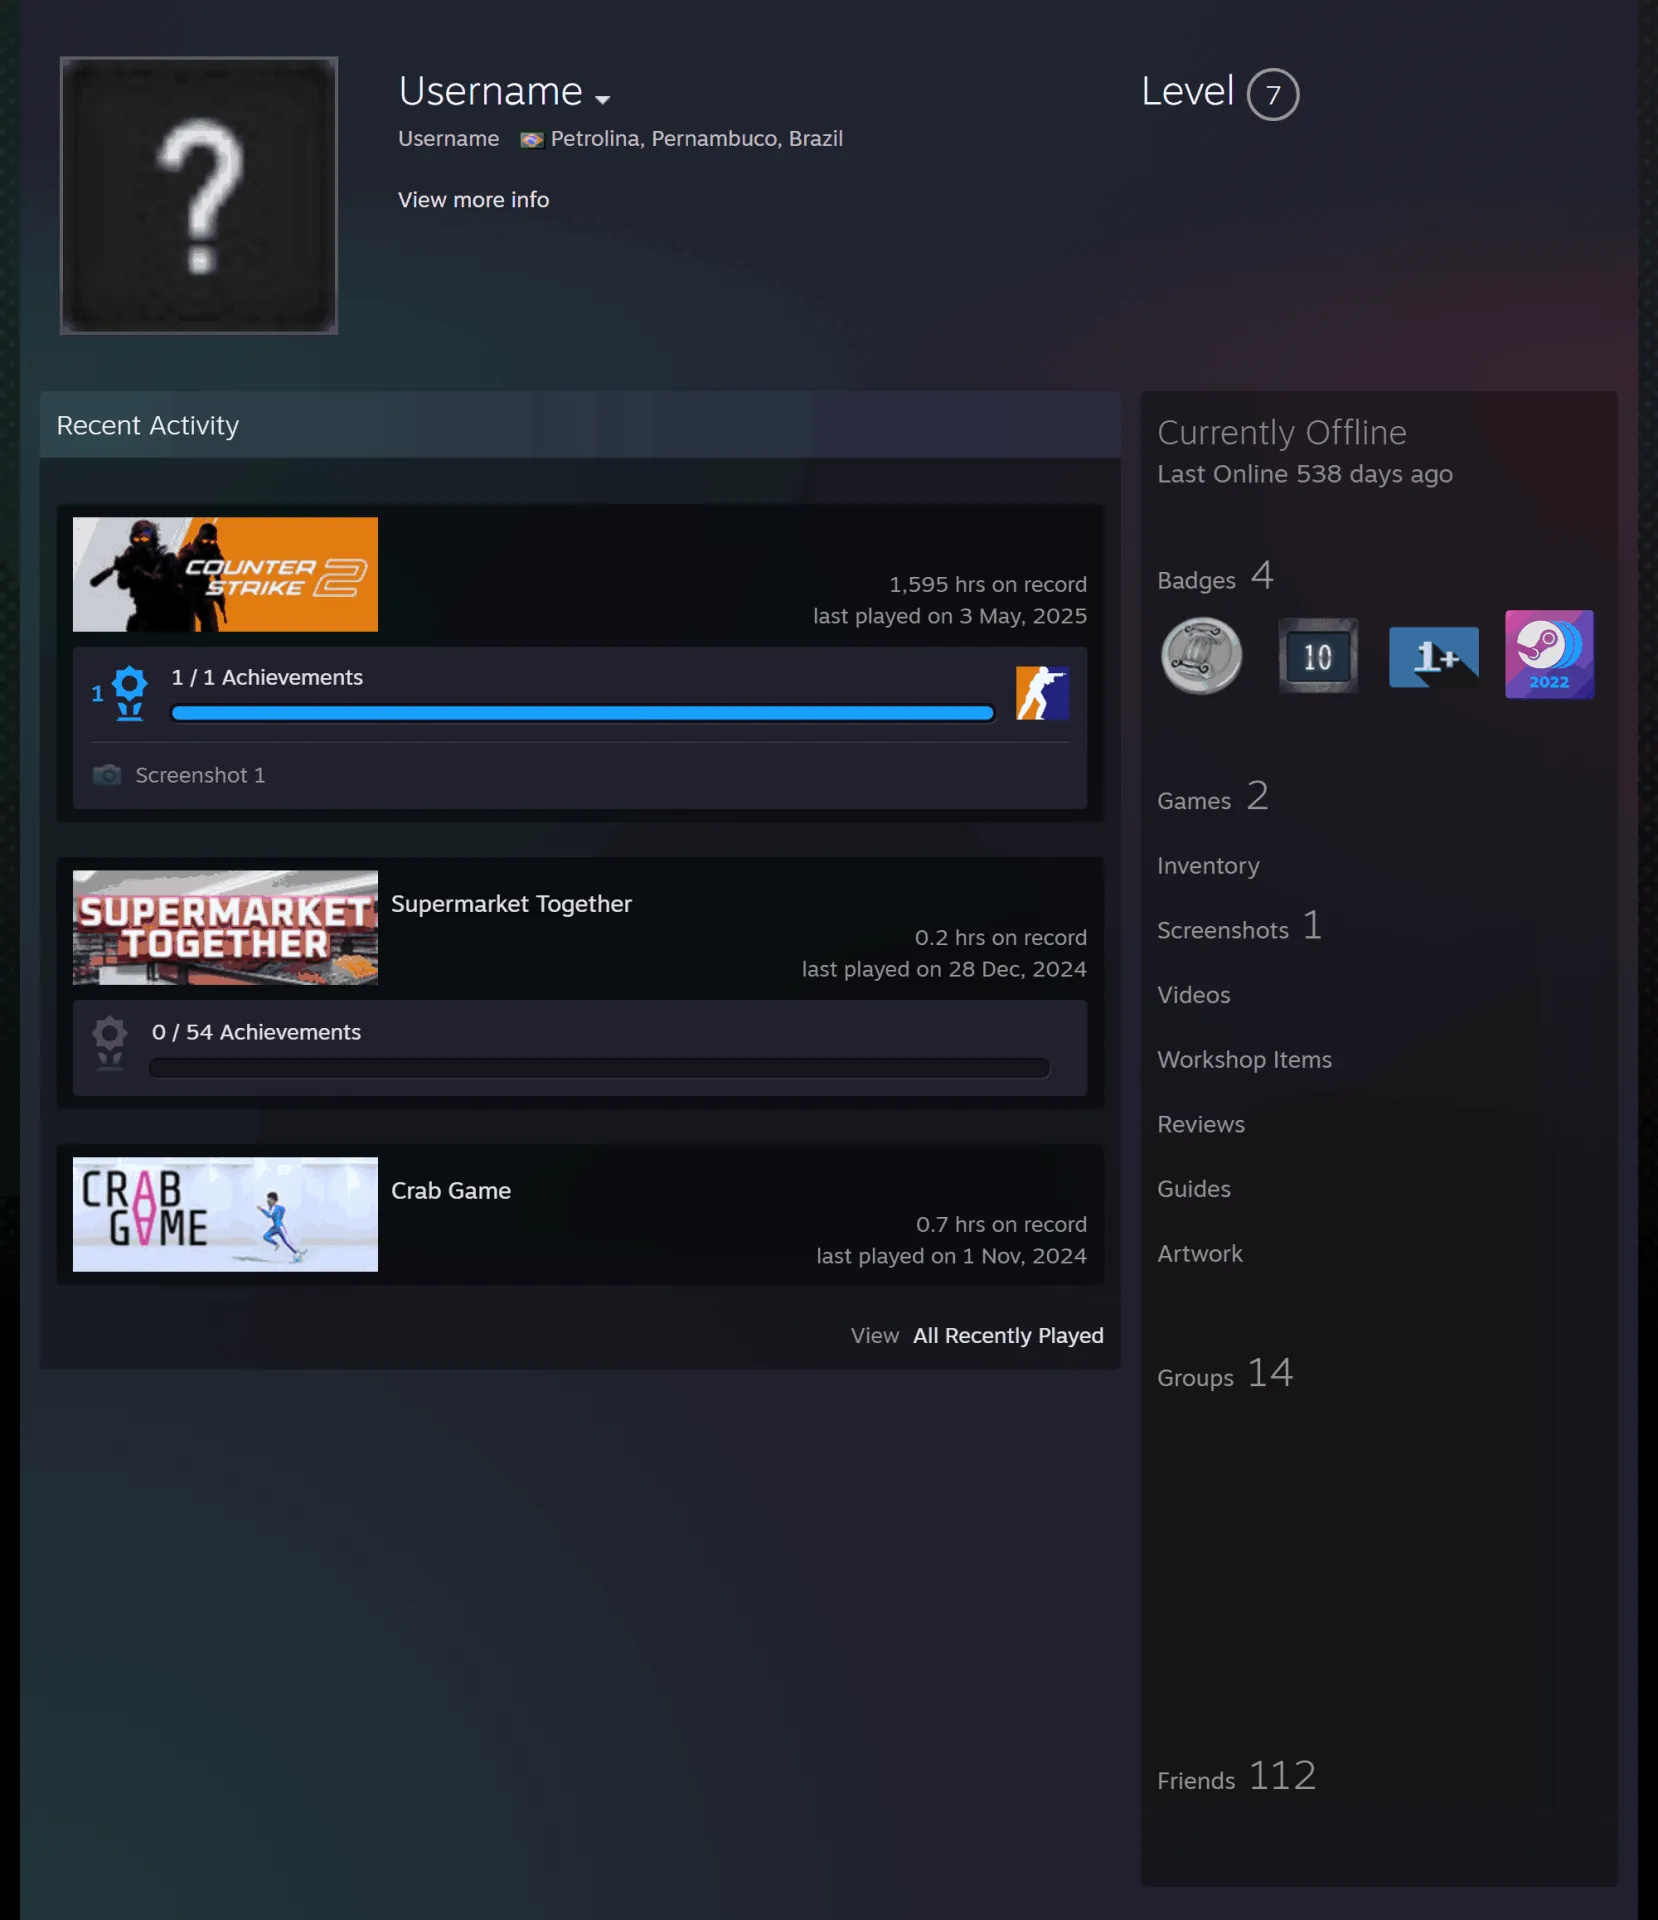
Task: Open the CS2 achievement icon thumbnail
Action: 1043,693
